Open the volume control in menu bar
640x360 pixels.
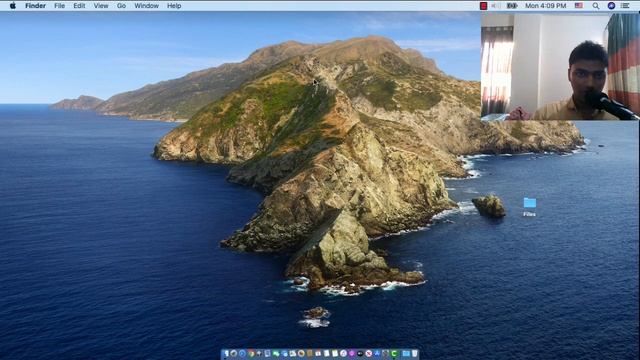(x=496, y=6)
